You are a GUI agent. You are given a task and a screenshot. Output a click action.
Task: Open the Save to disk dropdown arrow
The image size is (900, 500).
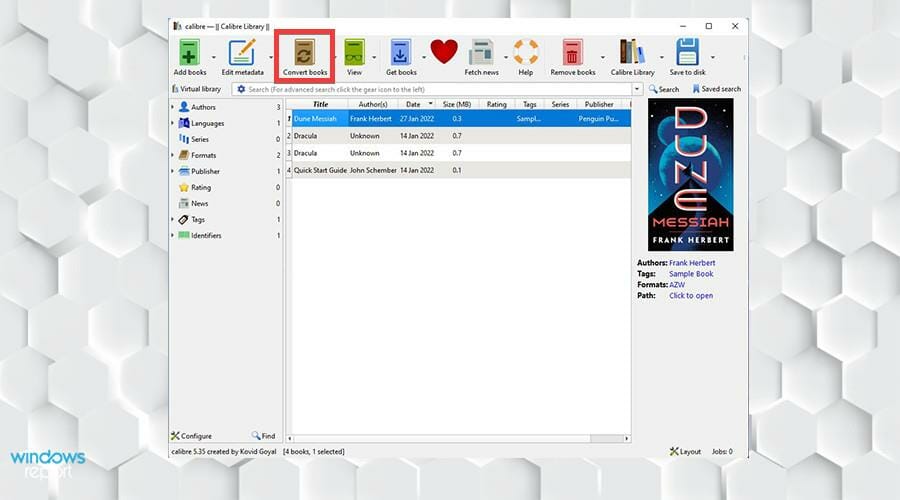coord(712,57)
